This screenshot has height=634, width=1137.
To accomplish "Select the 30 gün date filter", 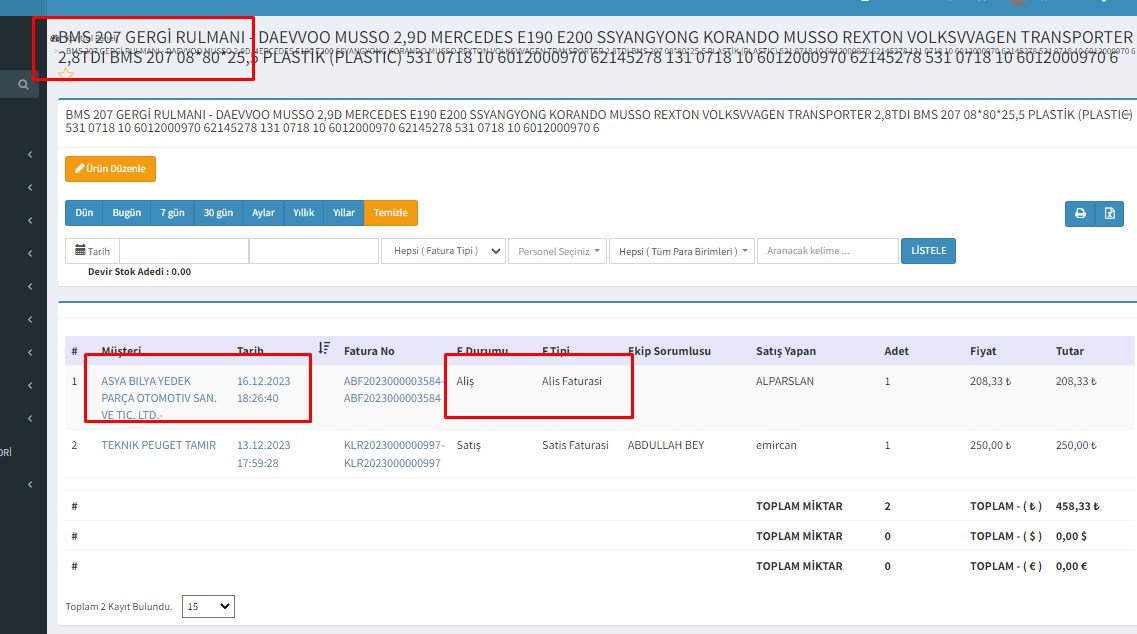I will point(218,213).
